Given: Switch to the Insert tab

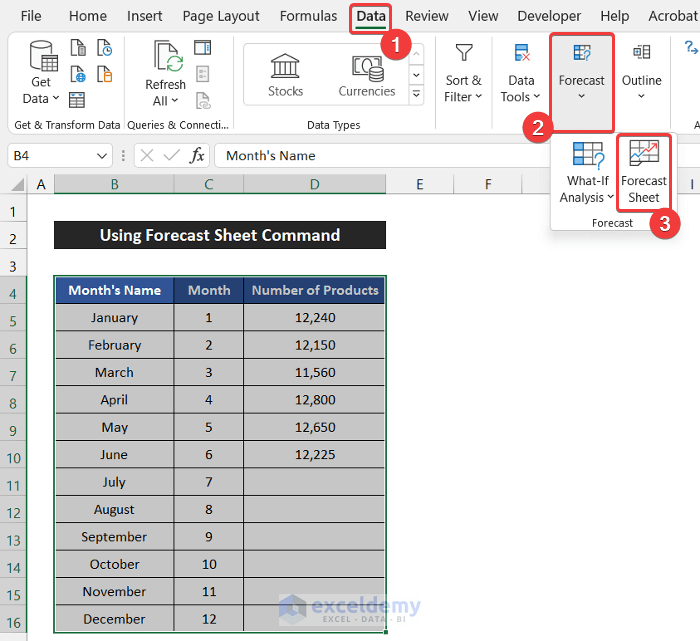Looking at the screenshot, I should [x=144, y=16].
